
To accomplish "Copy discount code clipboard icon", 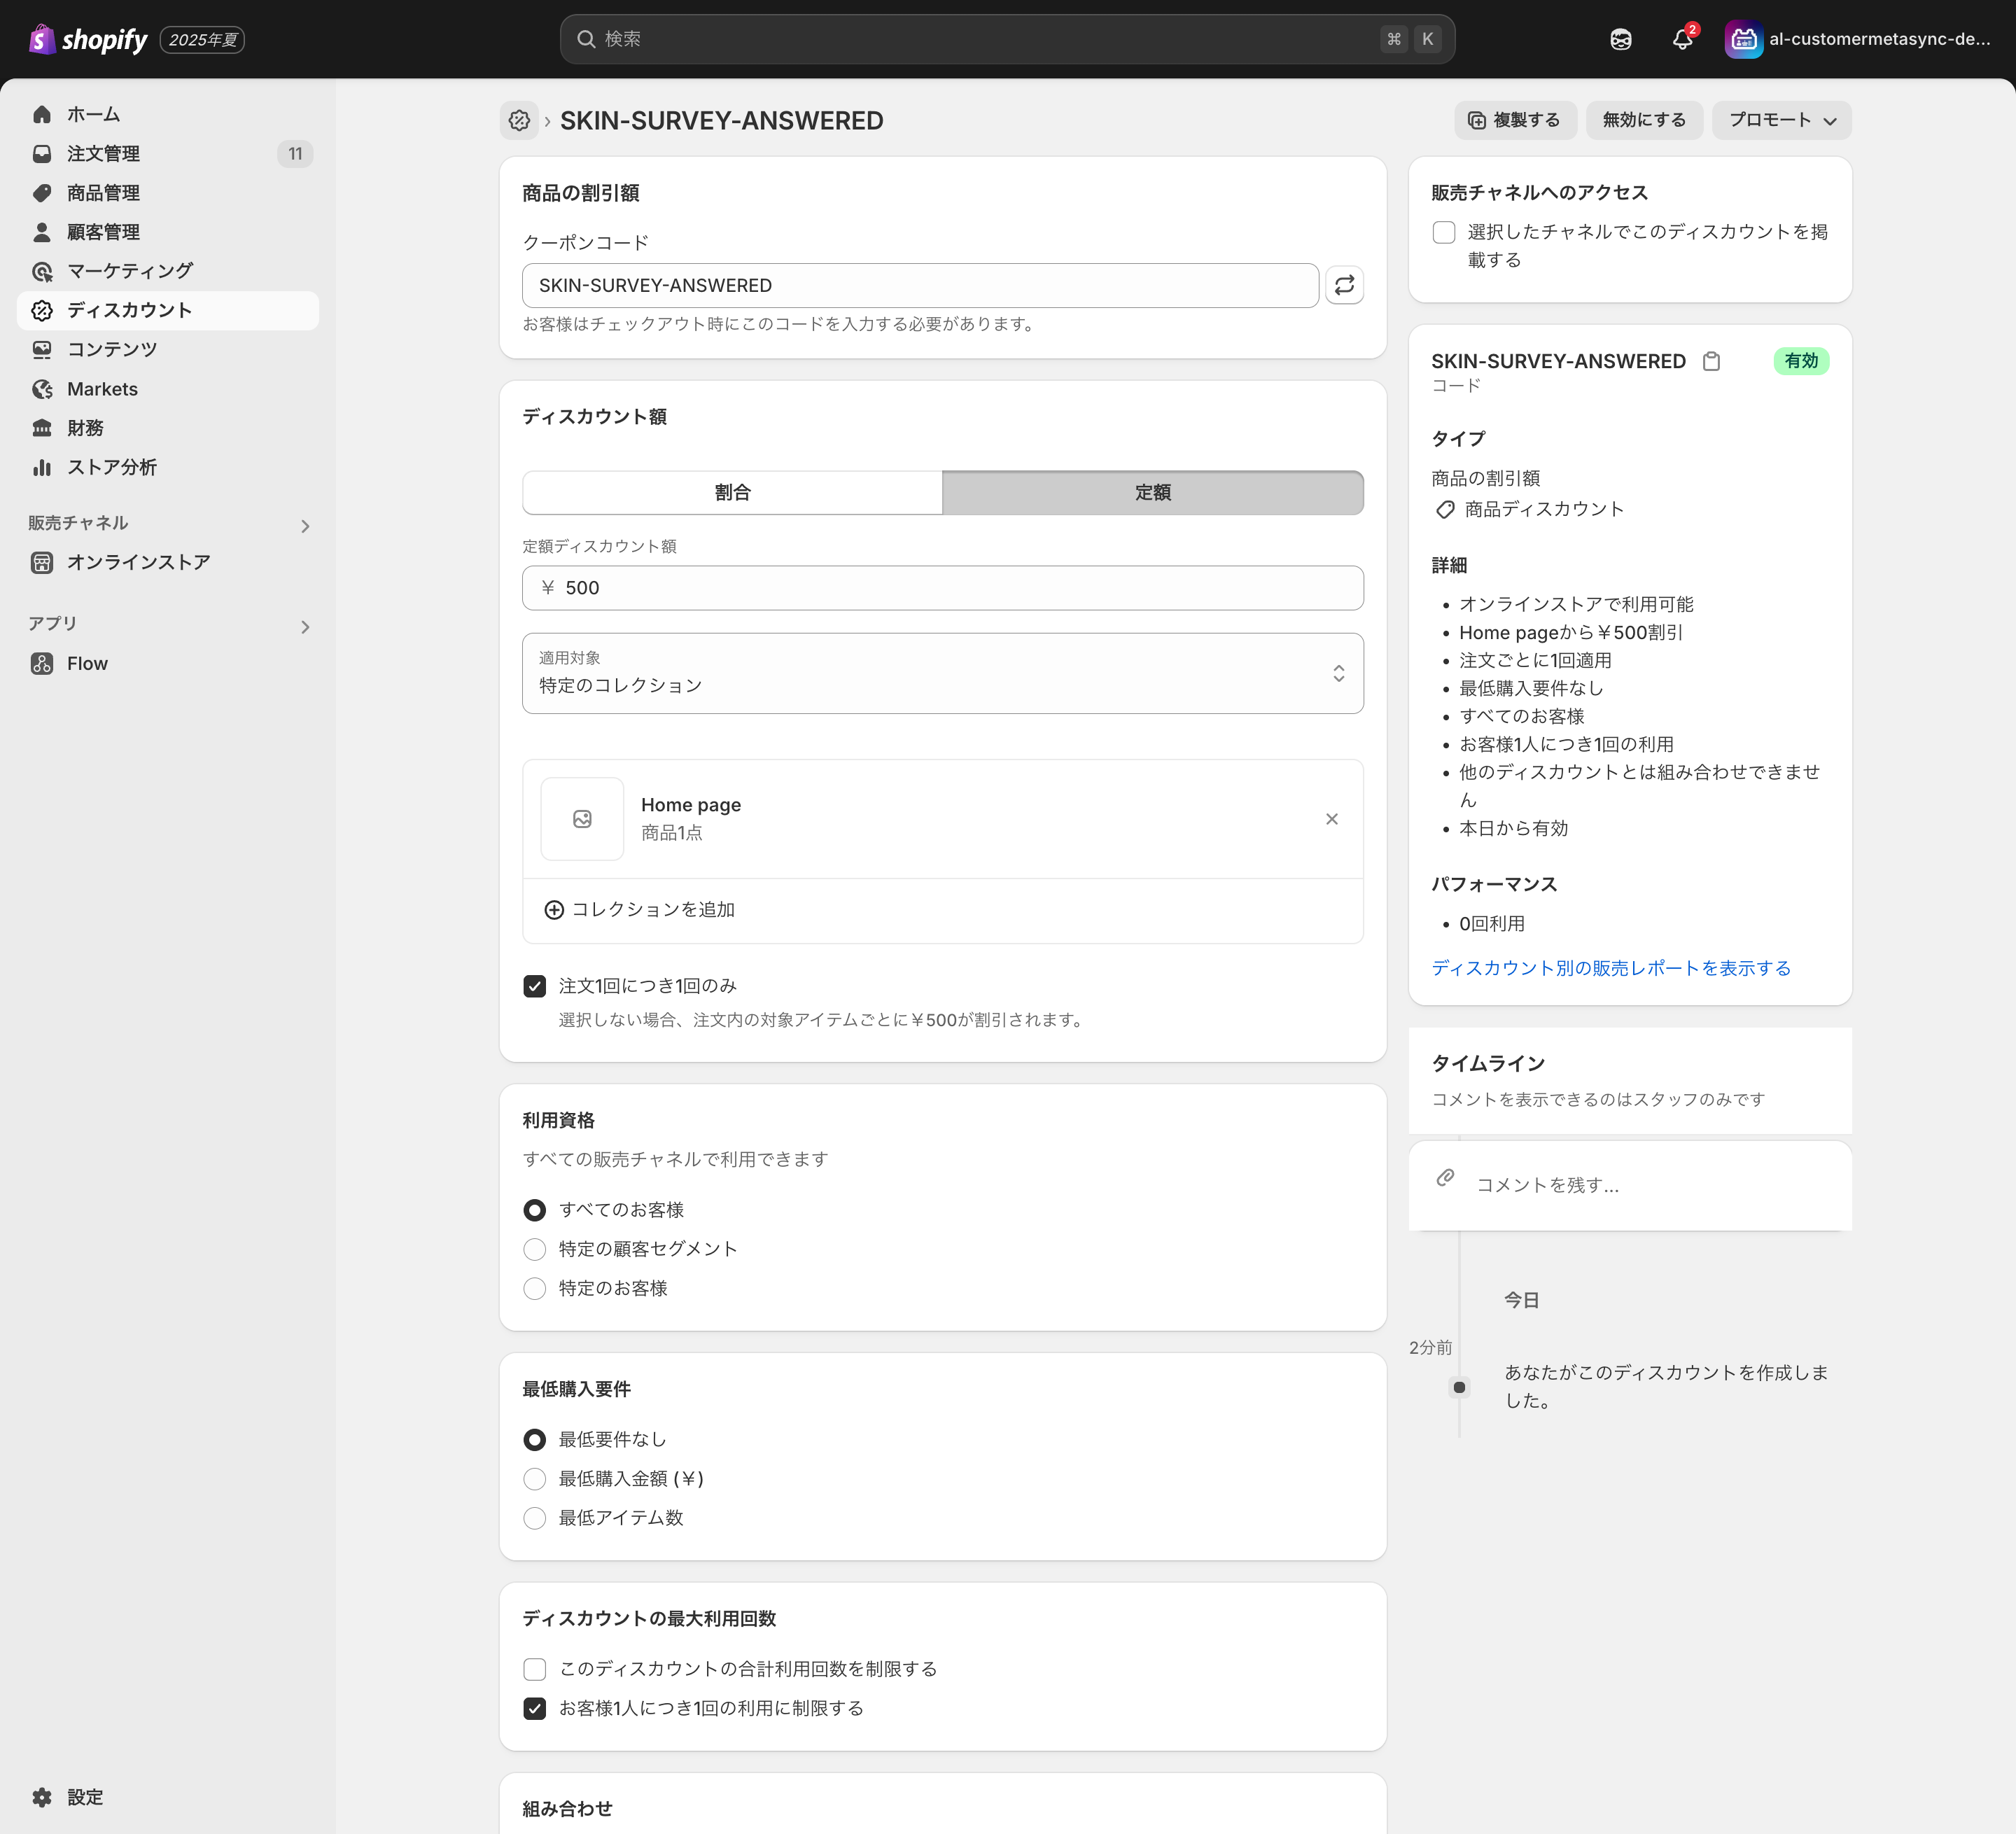I will (1711, 361).
